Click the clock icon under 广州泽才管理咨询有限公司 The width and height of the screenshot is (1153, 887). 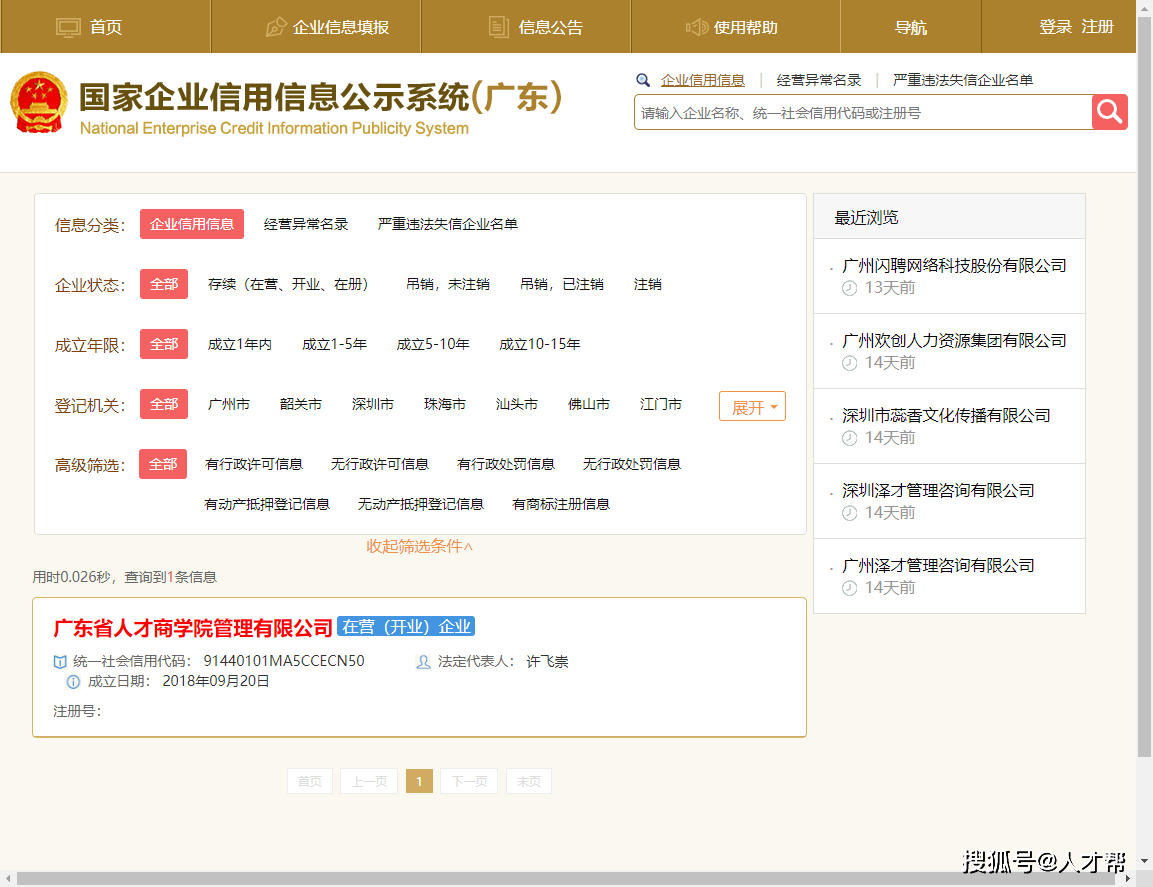[x=849, y=588]
